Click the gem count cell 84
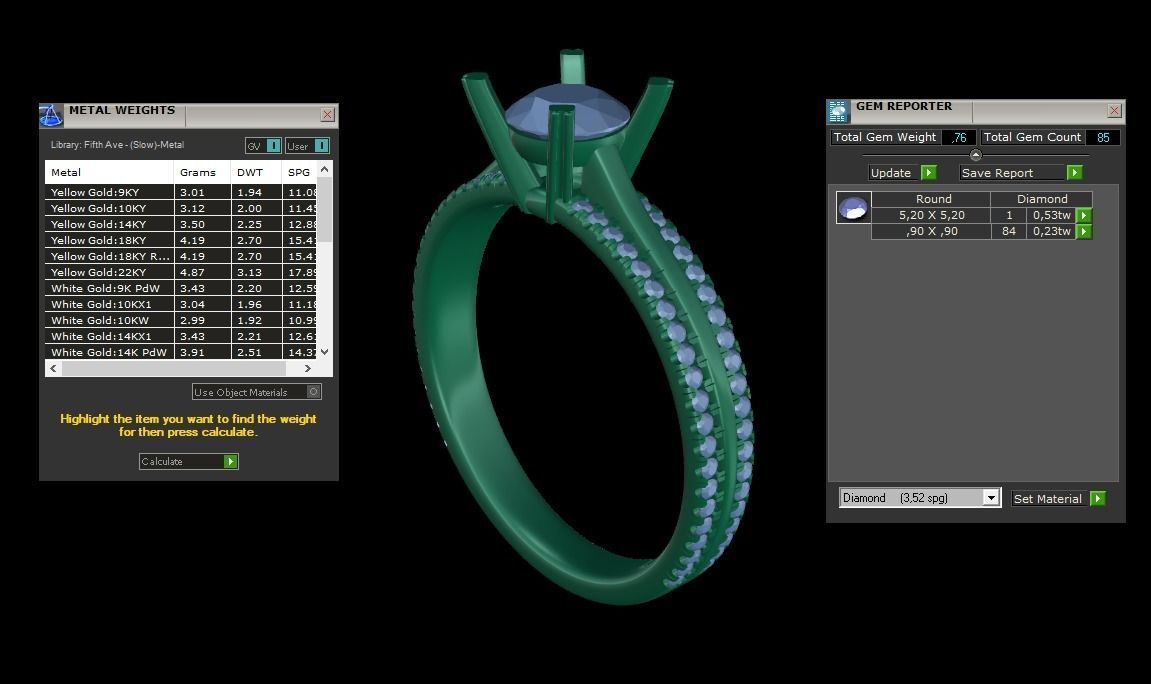The image size is (1151, 684). tap(1009, 231)
